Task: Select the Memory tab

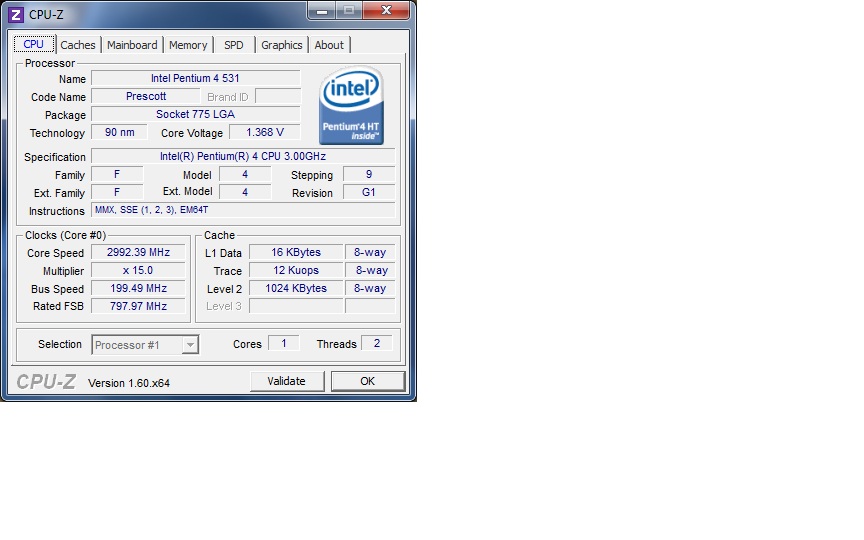Action: pyautogui.click(x=188, y=45)
